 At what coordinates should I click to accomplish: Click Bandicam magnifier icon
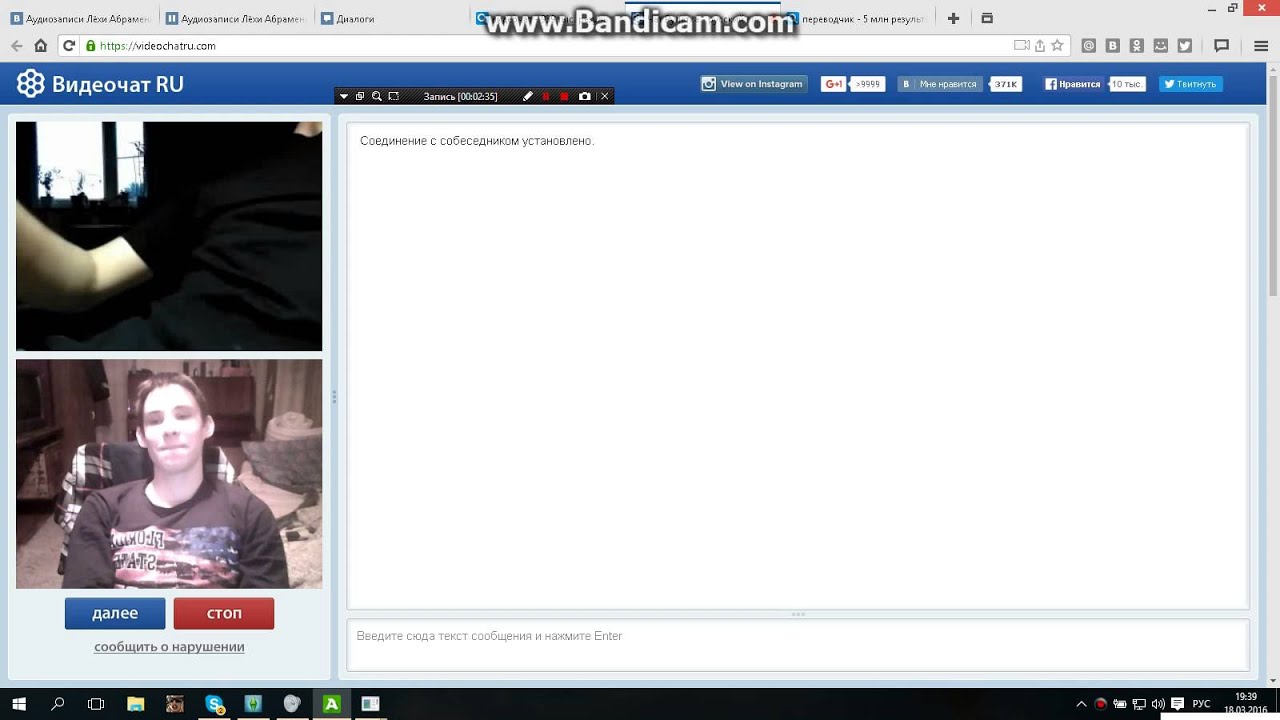coord(377,97)
